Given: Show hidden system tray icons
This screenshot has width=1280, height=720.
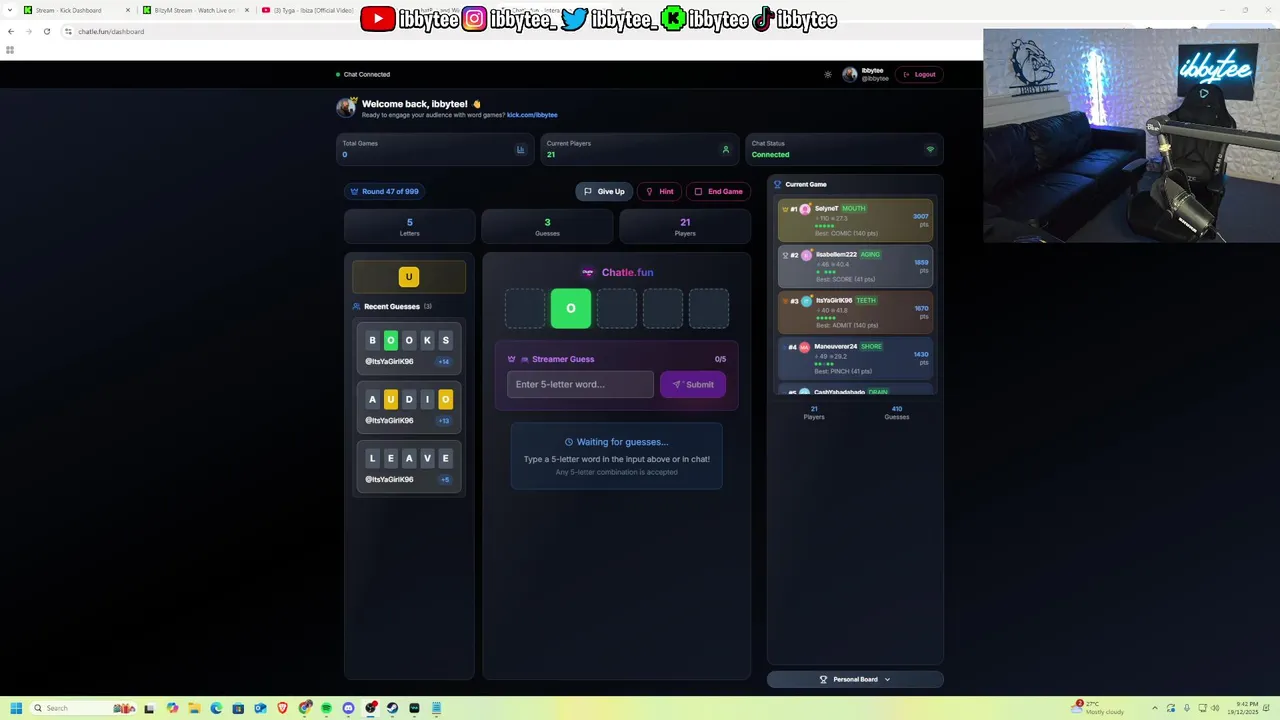Looking at the screenshot, I should 1154,708.
